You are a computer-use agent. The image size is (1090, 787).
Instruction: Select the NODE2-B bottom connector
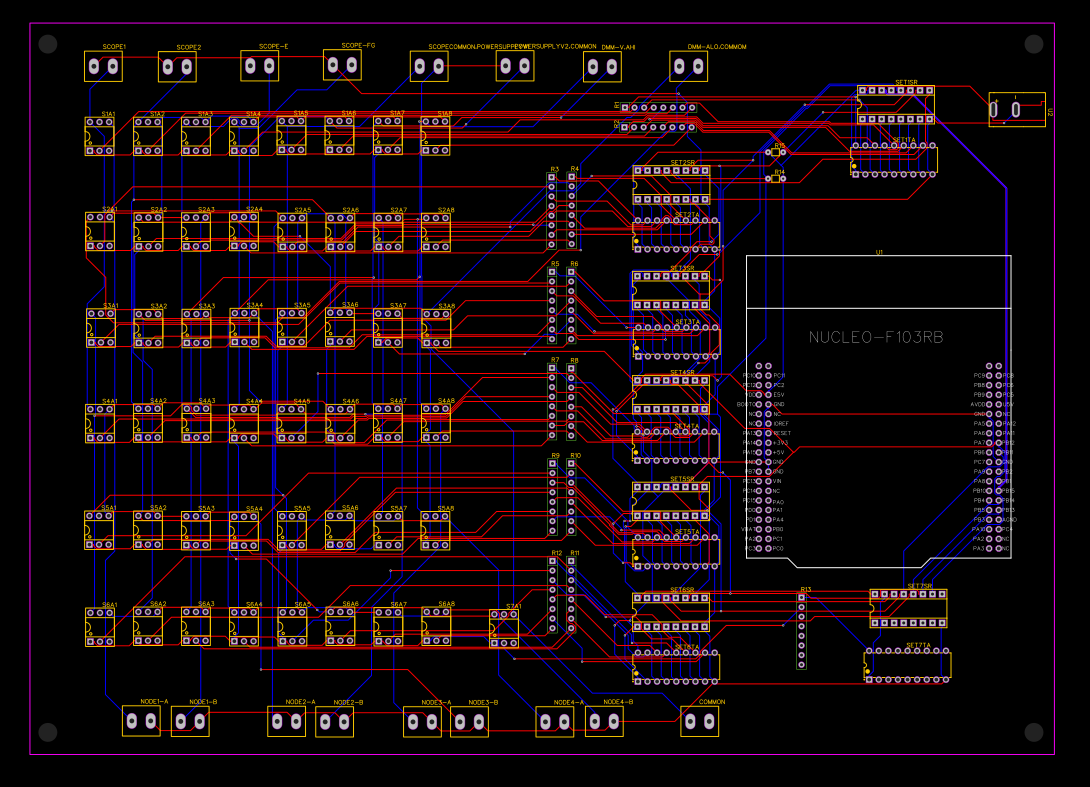point(334,720)
